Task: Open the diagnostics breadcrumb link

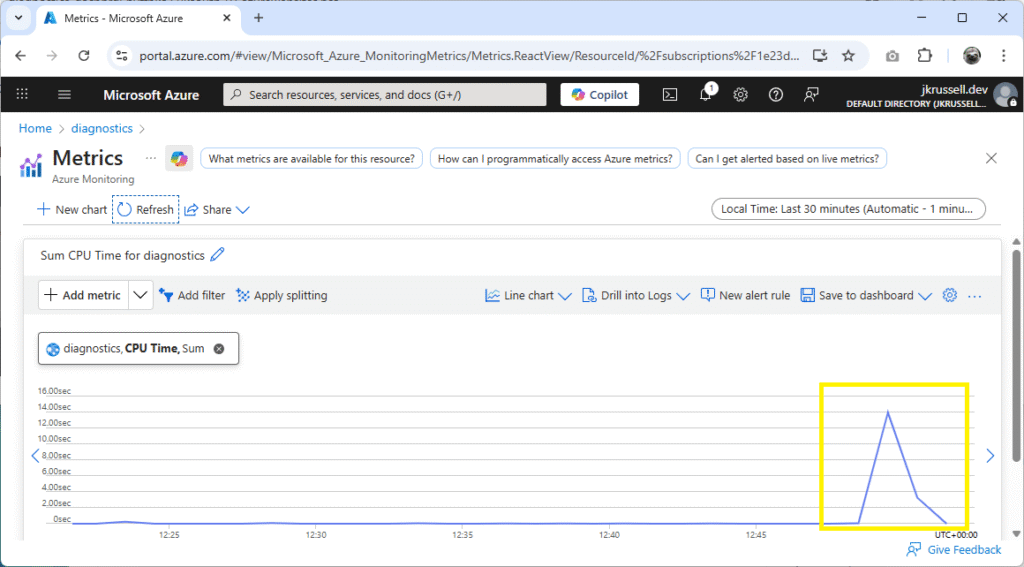Action: click(102, 129)
